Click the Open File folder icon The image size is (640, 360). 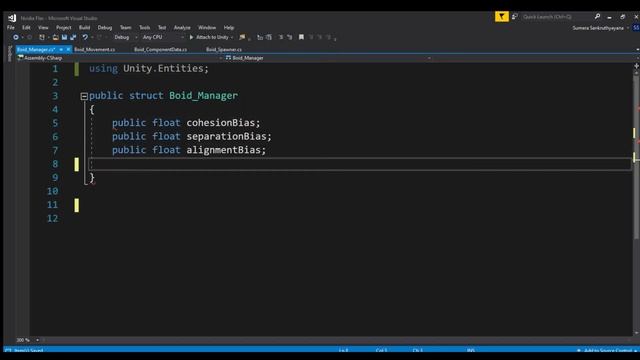click(55, 37)
